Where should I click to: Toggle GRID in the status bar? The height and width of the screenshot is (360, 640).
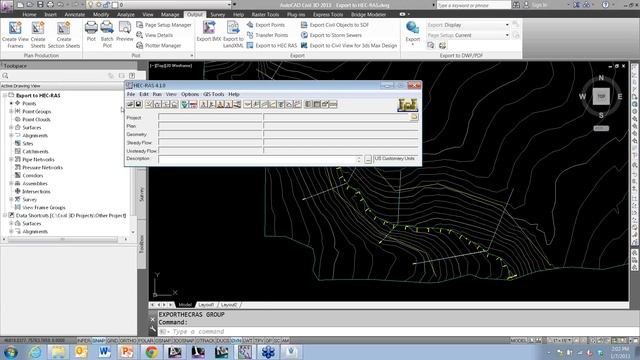pyautogui.click(x=112, y=340)
